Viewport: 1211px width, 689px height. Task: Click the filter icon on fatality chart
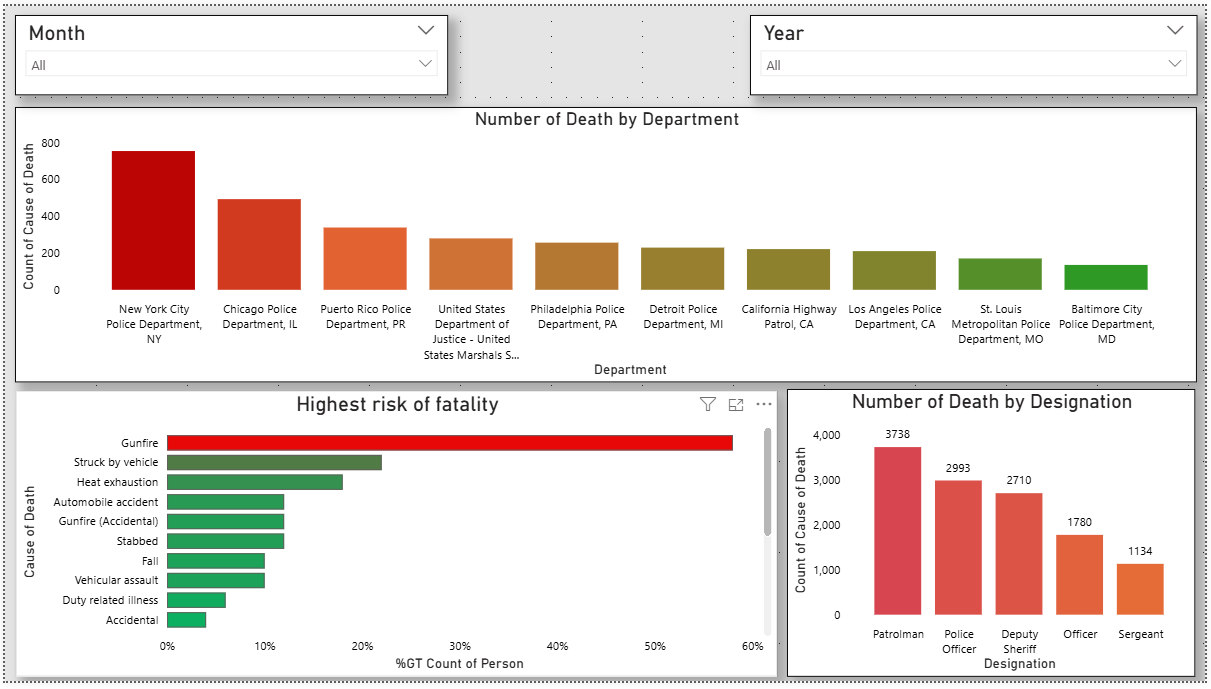tap(708, 405)
